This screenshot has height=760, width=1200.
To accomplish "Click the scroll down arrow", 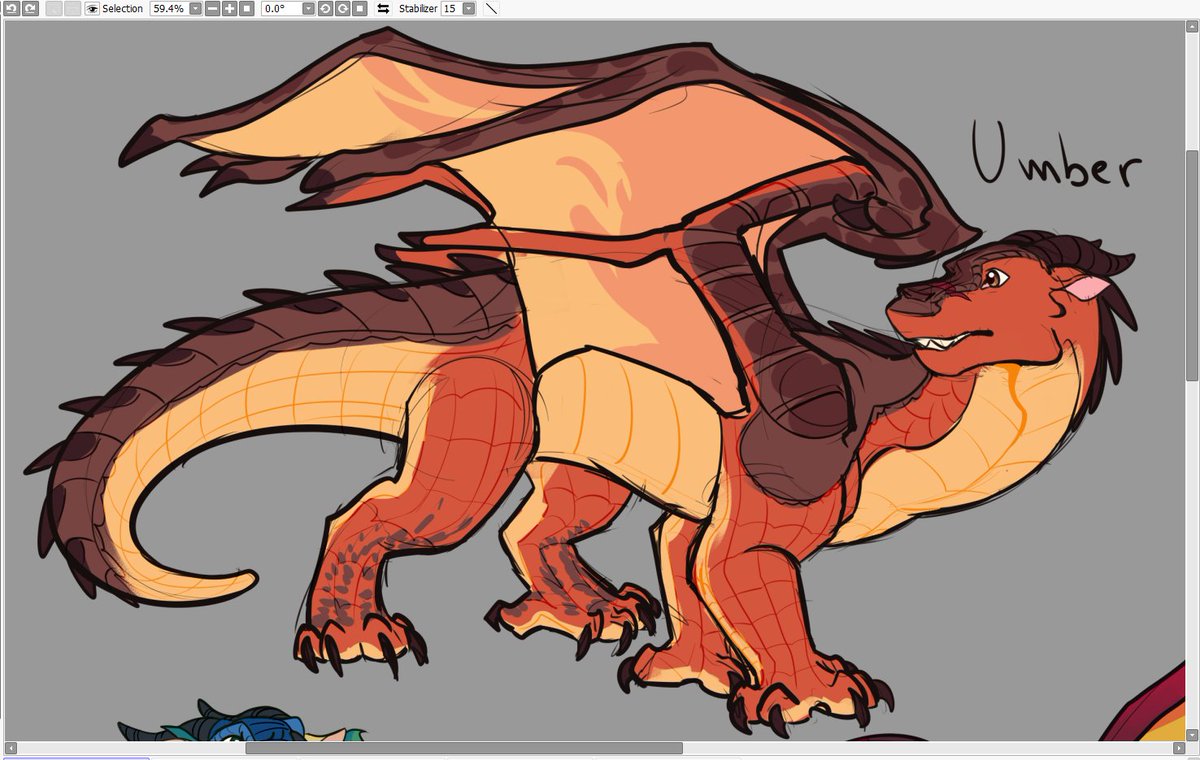I will pos(1192,733).
